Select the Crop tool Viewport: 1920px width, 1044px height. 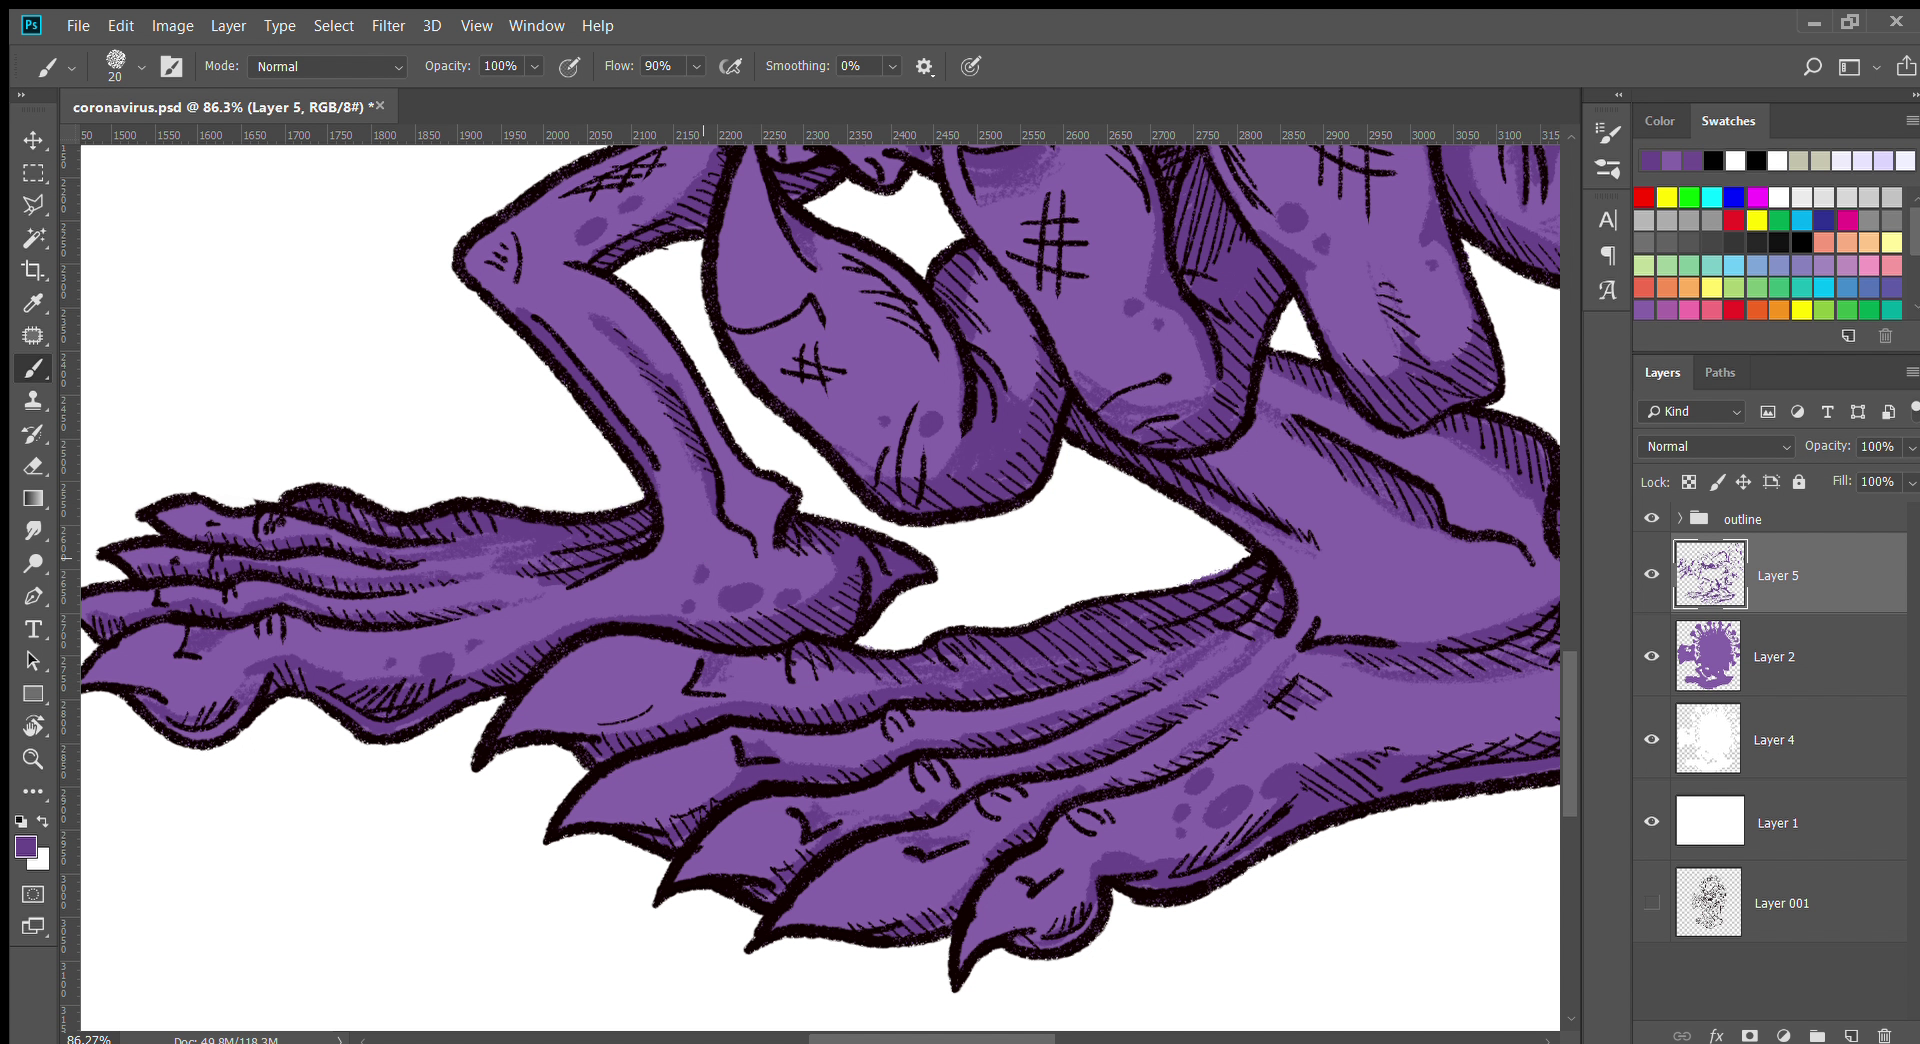[x=33, y=270]
